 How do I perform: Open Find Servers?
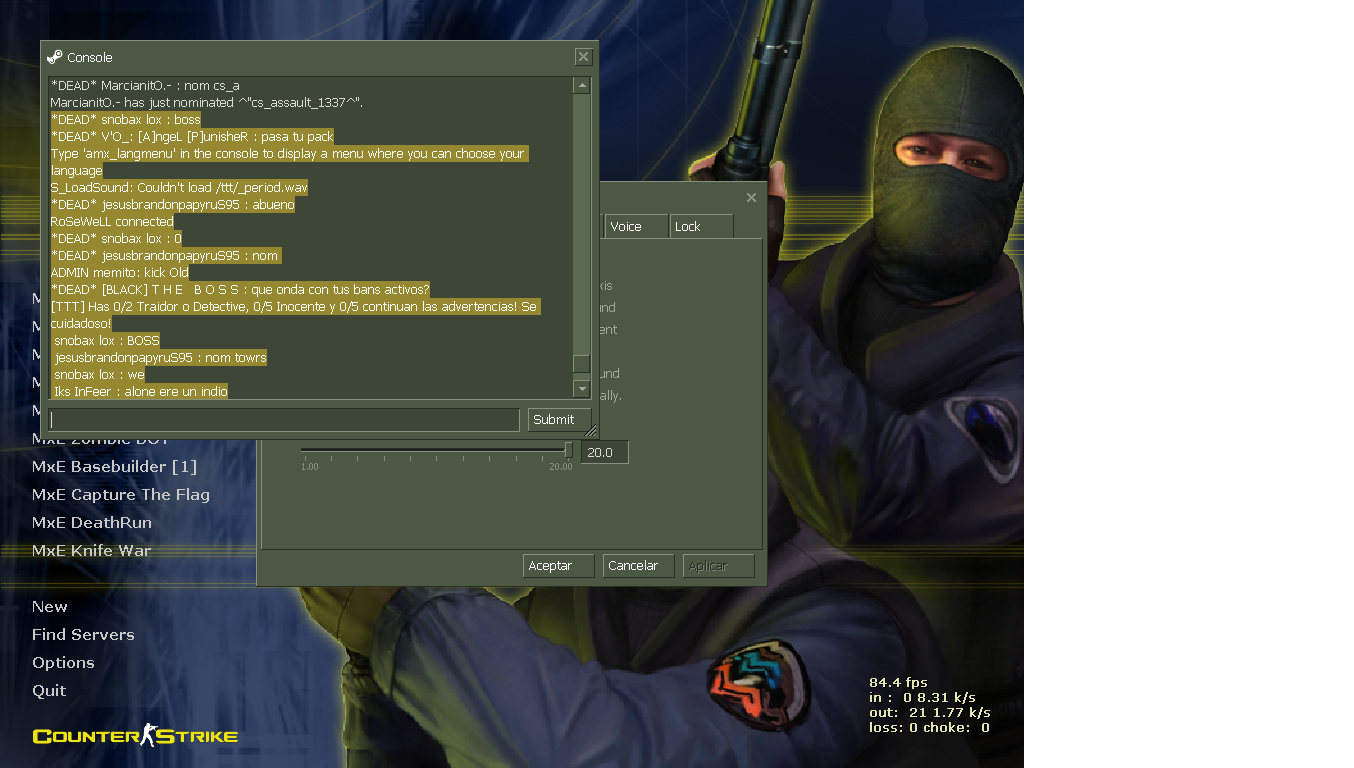(83, 635)
